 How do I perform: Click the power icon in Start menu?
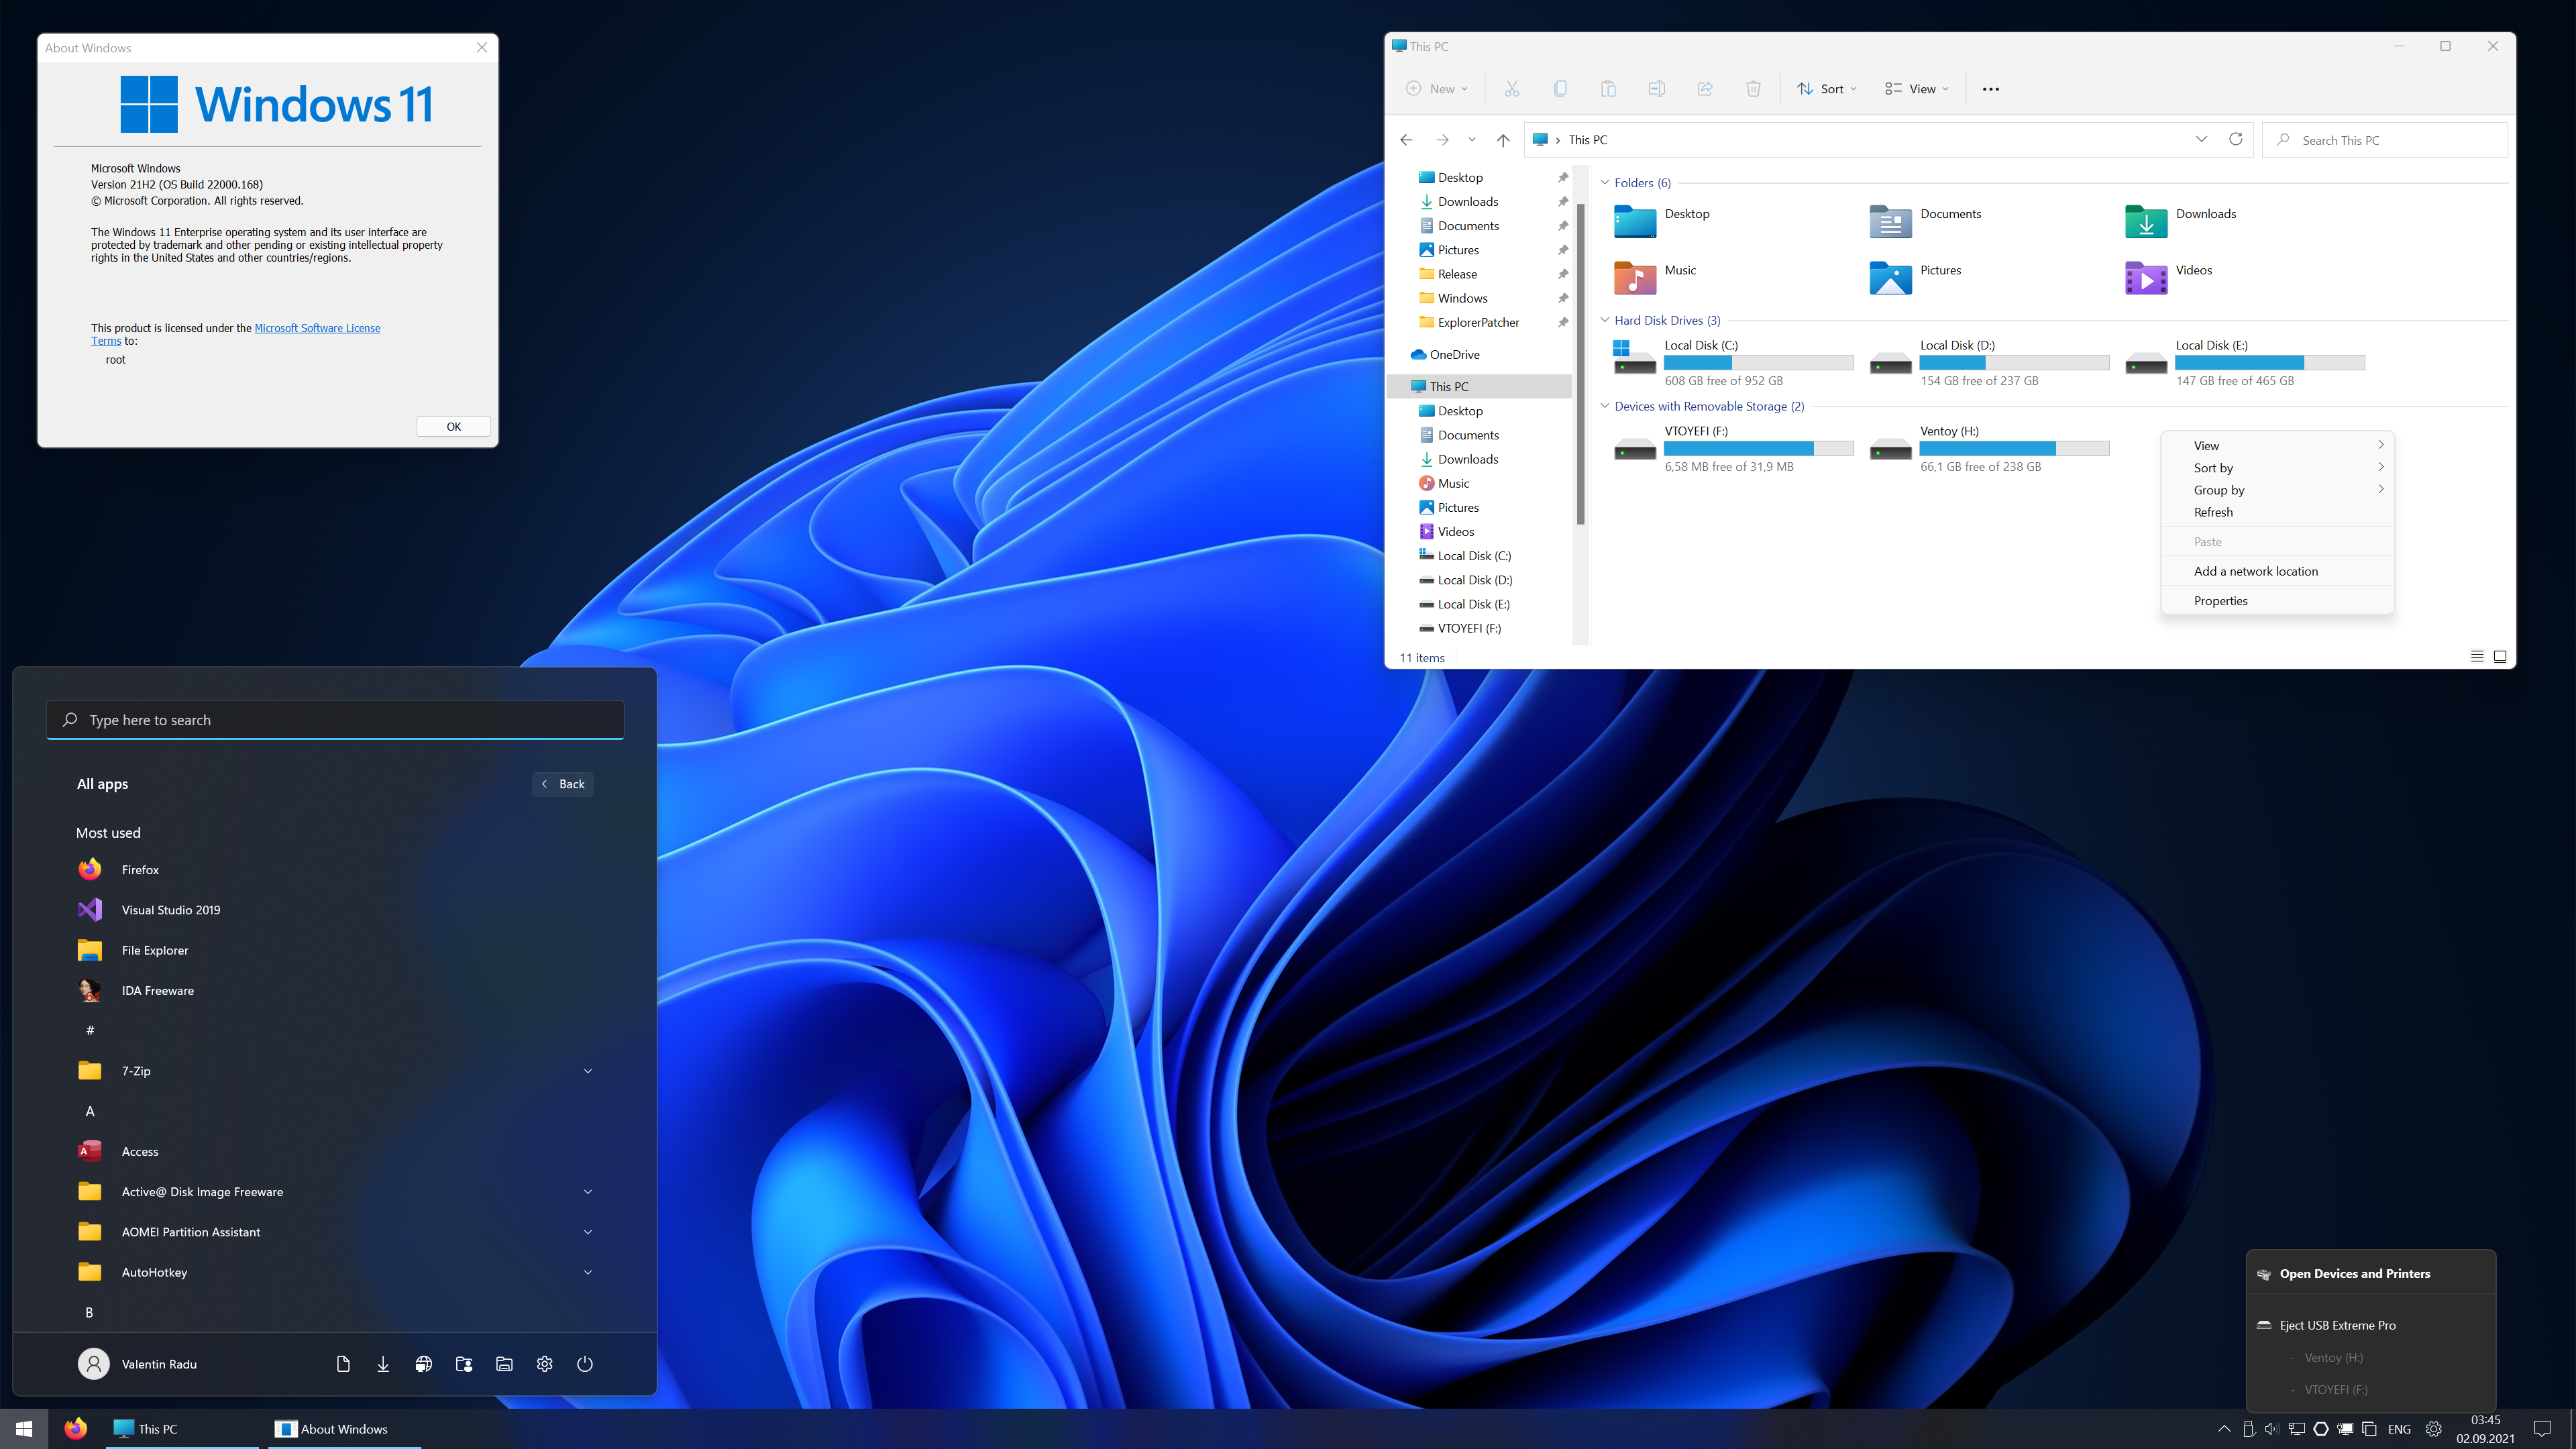(x=585, y=1364)
